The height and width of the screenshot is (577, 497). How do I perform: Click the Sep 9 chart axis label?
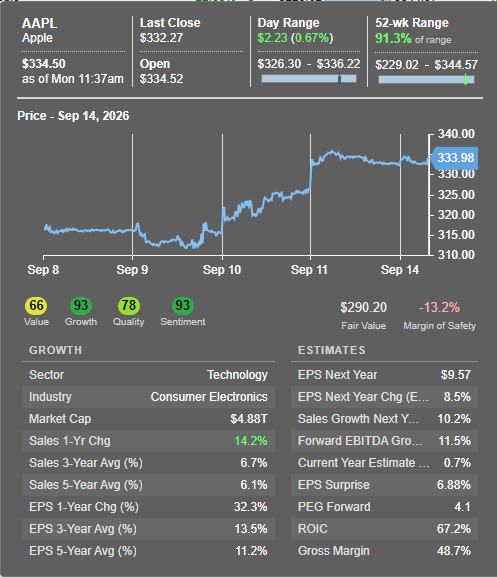132,270
